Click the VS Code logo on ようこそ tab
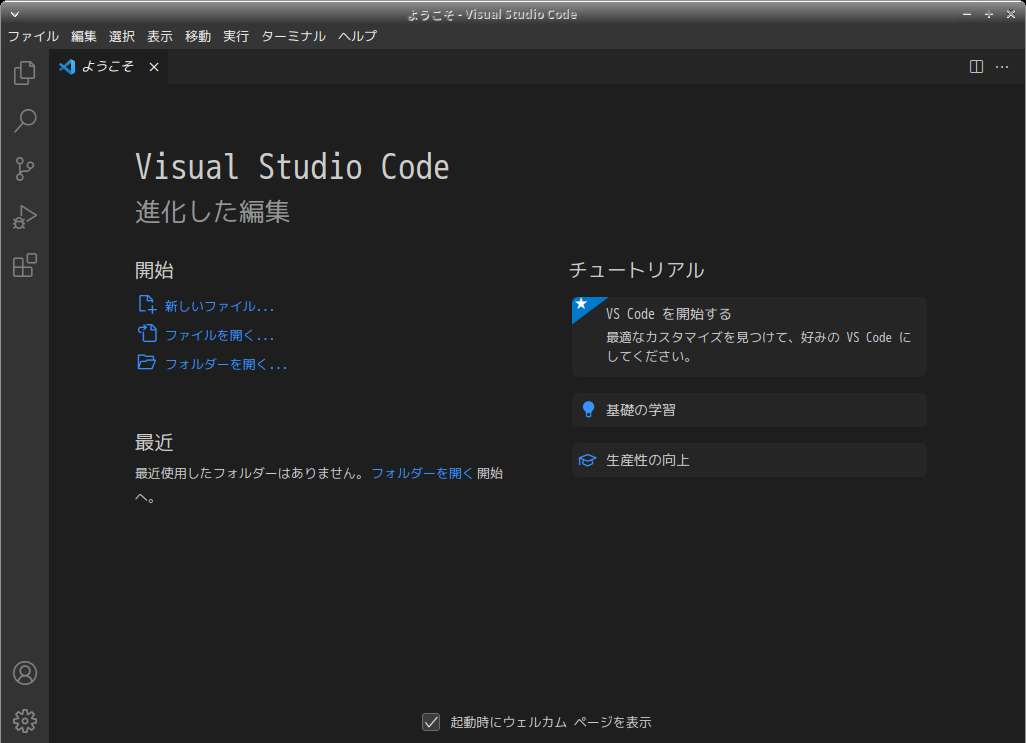Viewport: 1026px width, 743px height. [67, 67]
